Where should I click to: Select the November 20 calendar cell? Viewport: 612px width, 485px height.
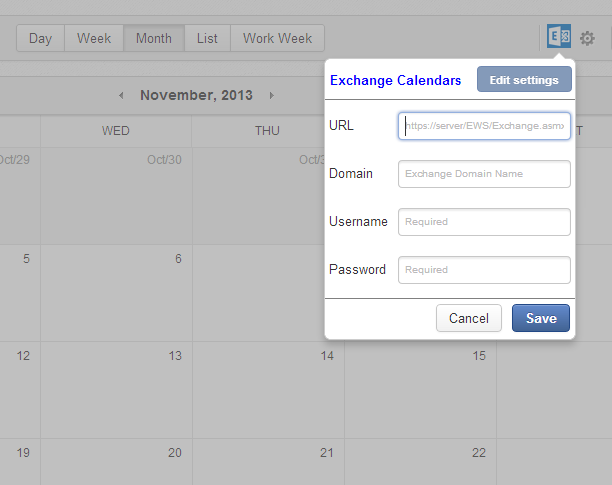[116, 462]
